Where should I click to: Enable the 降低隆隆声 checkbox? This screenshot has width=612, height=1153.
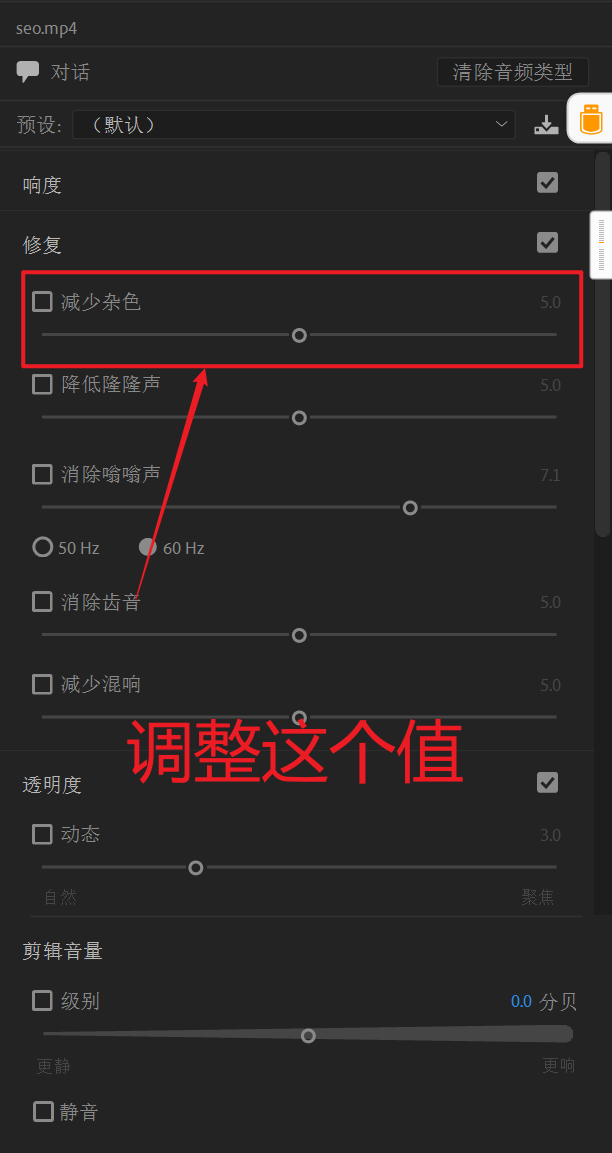pyautogui.click(x=42, y=384)
